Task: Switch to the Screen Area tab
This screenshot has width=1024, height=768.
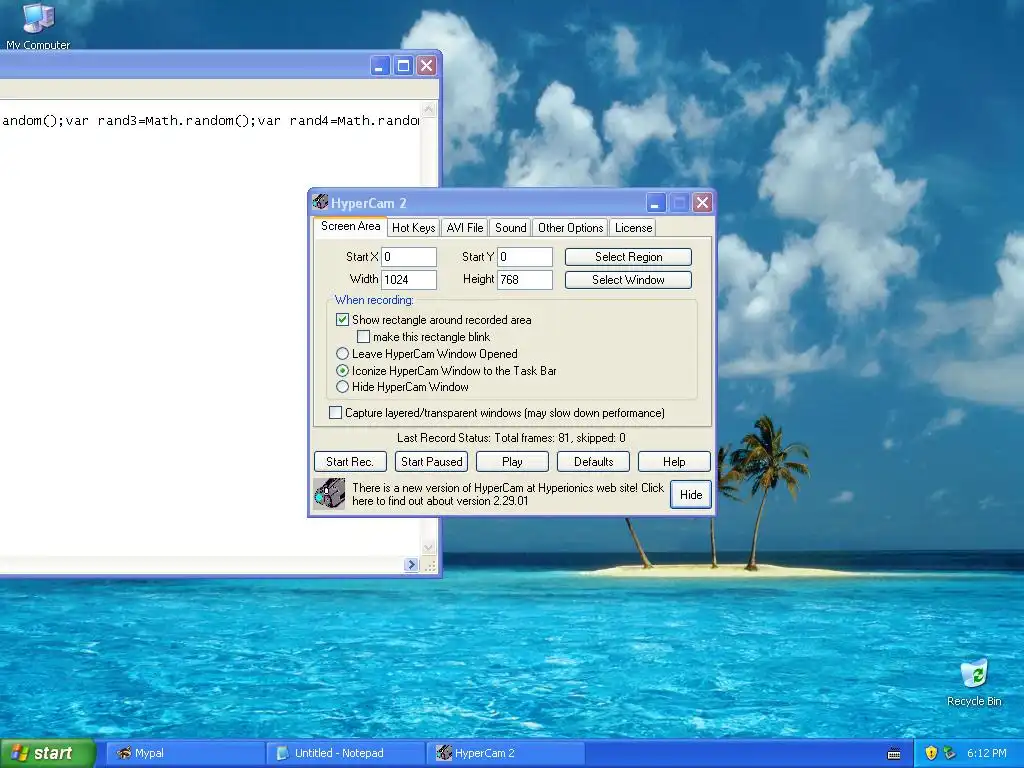Action: (x=350, y=226)
